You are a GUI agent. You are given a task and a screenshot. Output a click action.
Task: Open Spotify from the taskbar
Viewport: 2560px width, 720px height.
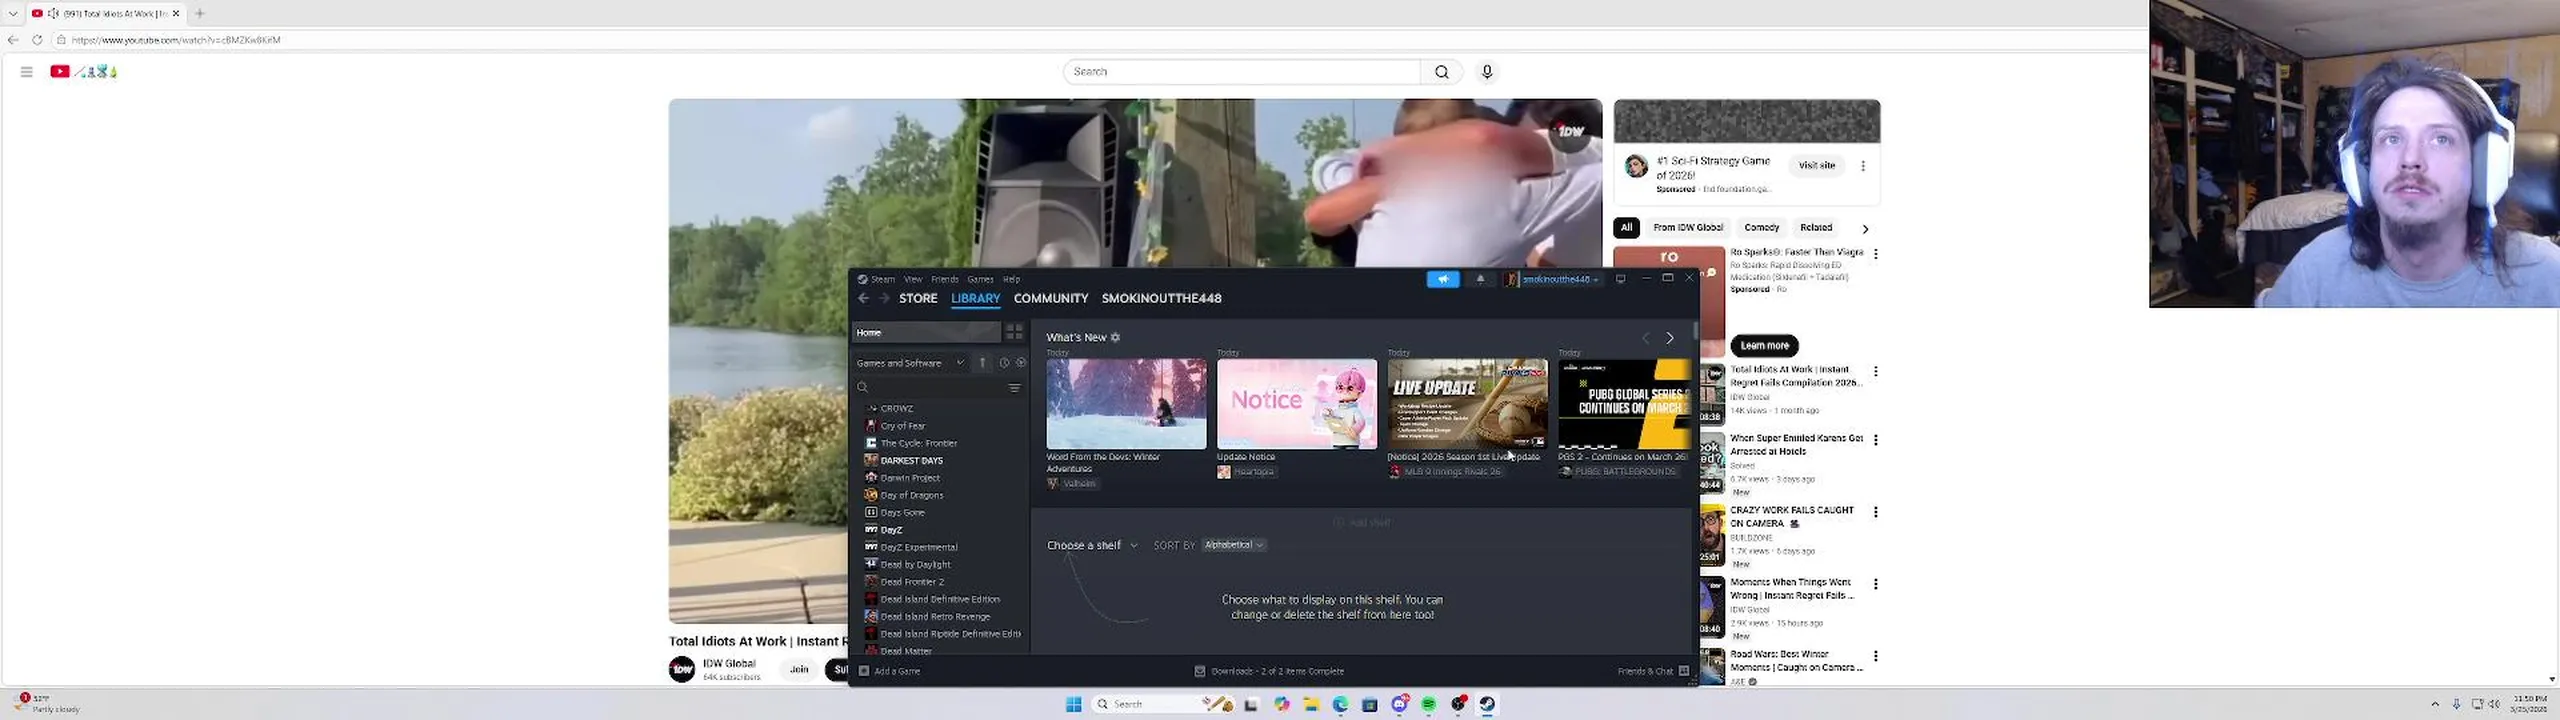(1429, 704)
